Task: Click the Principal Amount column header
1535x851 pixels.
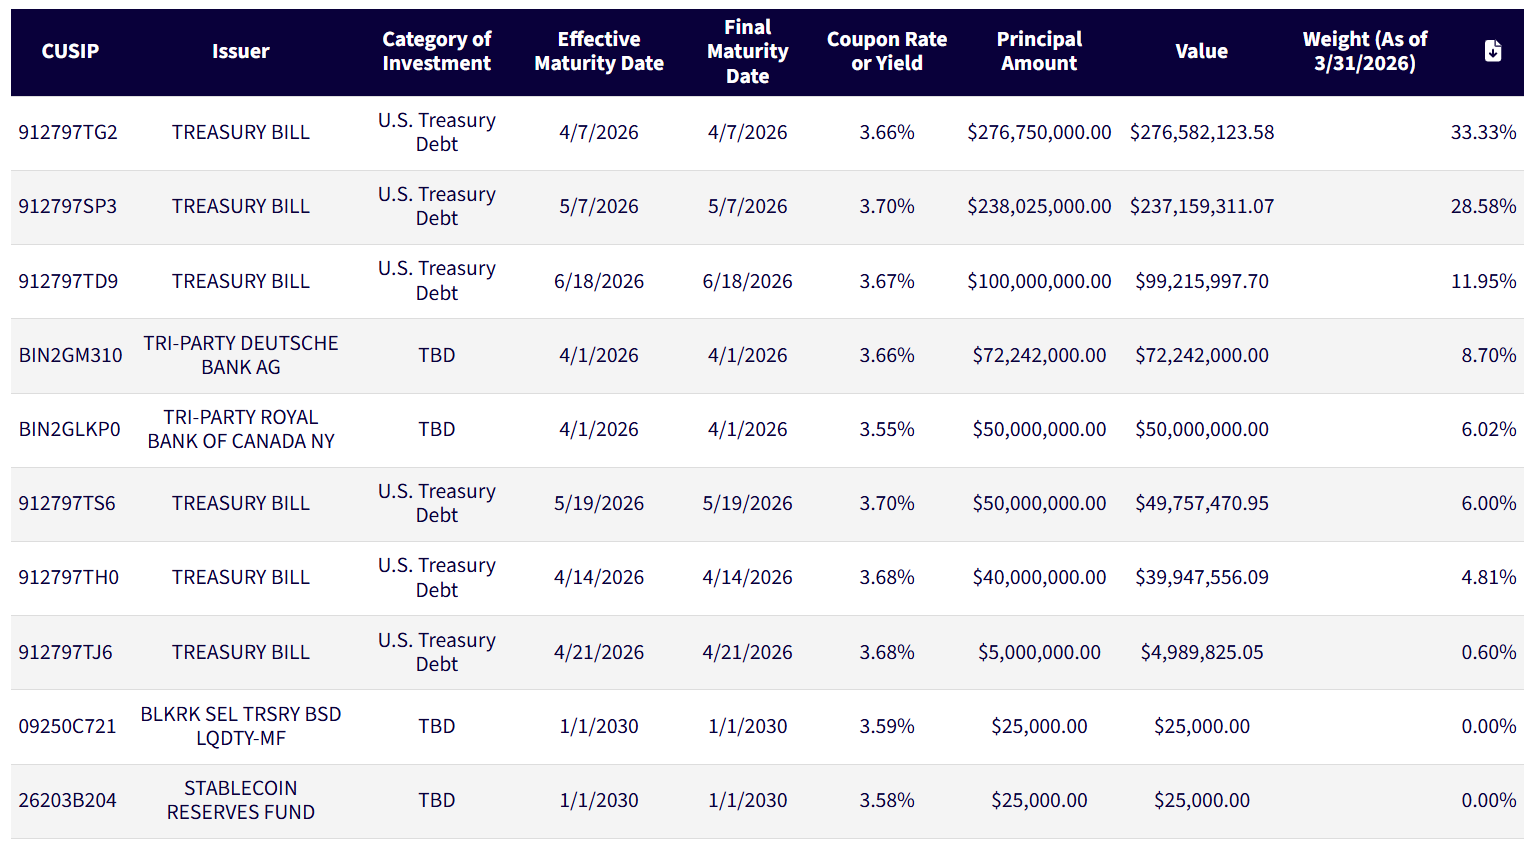Action: point(1039,51)
